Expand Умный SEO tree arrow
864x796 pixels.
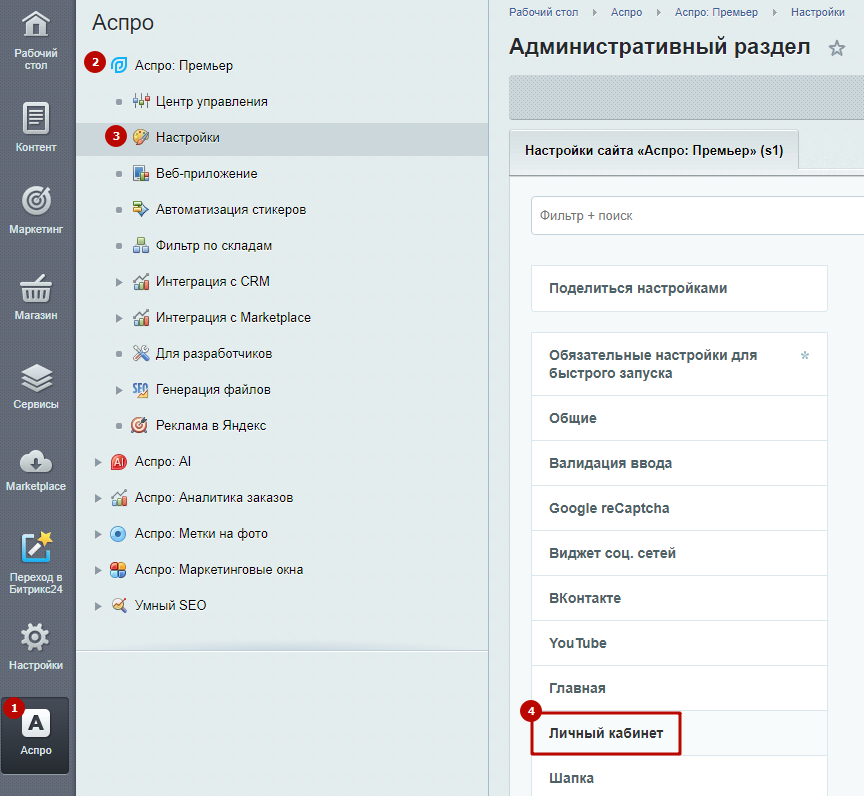(98, 606)
